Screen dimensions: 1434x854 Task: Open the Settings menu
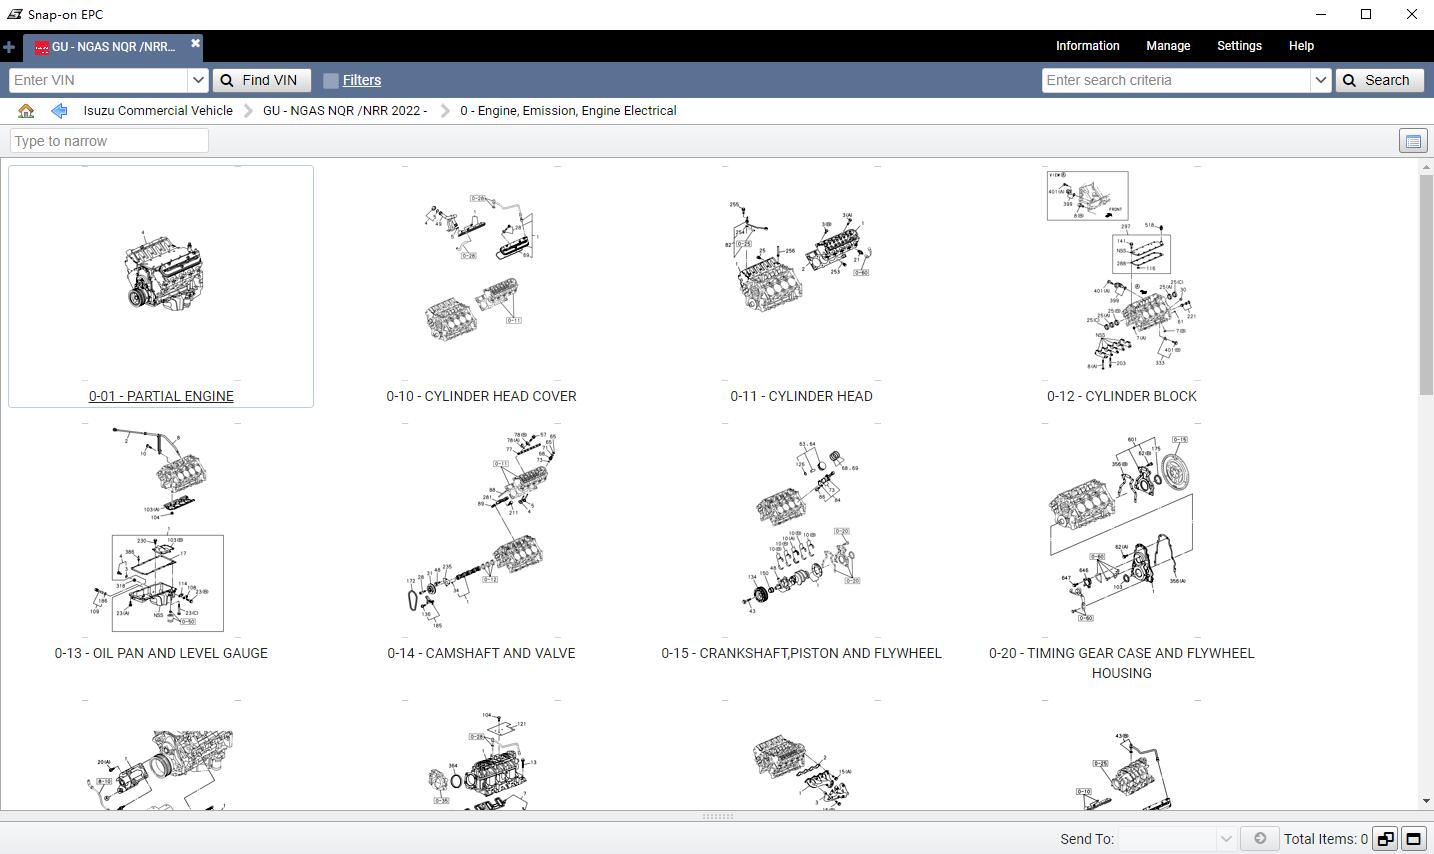pyautogui.click(x=1239, y=46)
